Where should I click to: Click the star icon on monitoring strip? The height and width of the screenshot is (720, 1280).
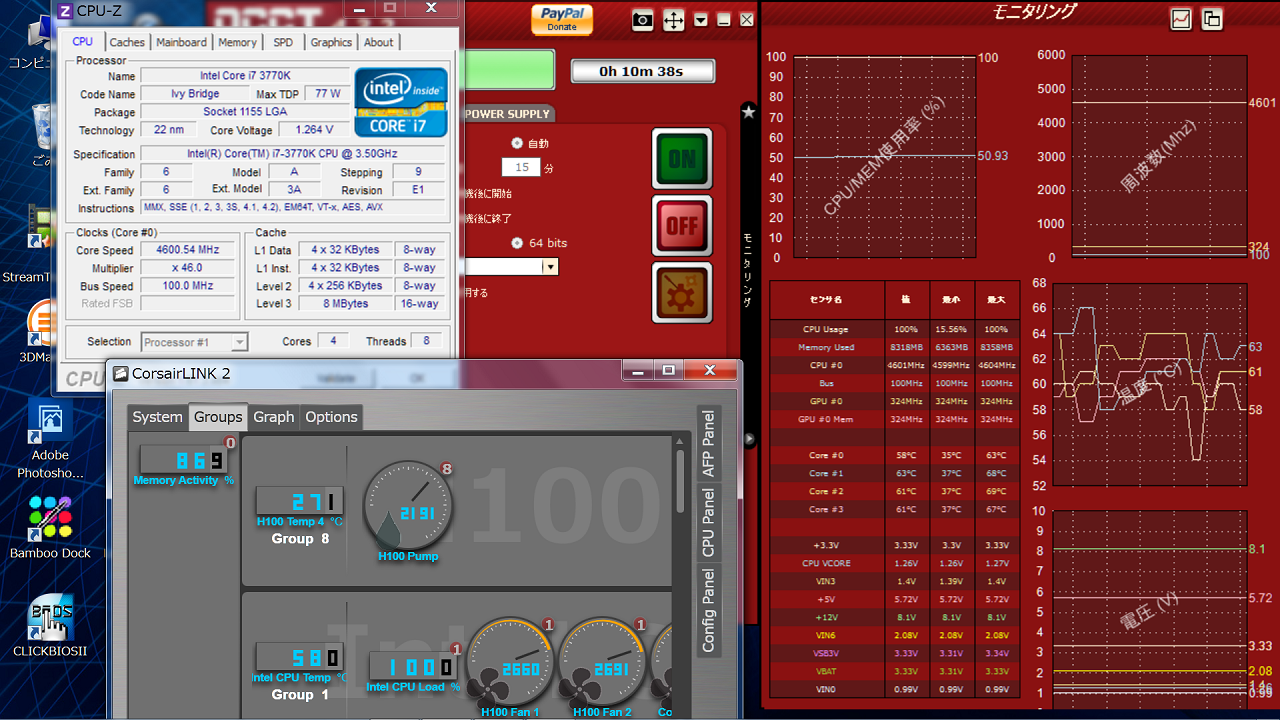click(x=748, y=112)
